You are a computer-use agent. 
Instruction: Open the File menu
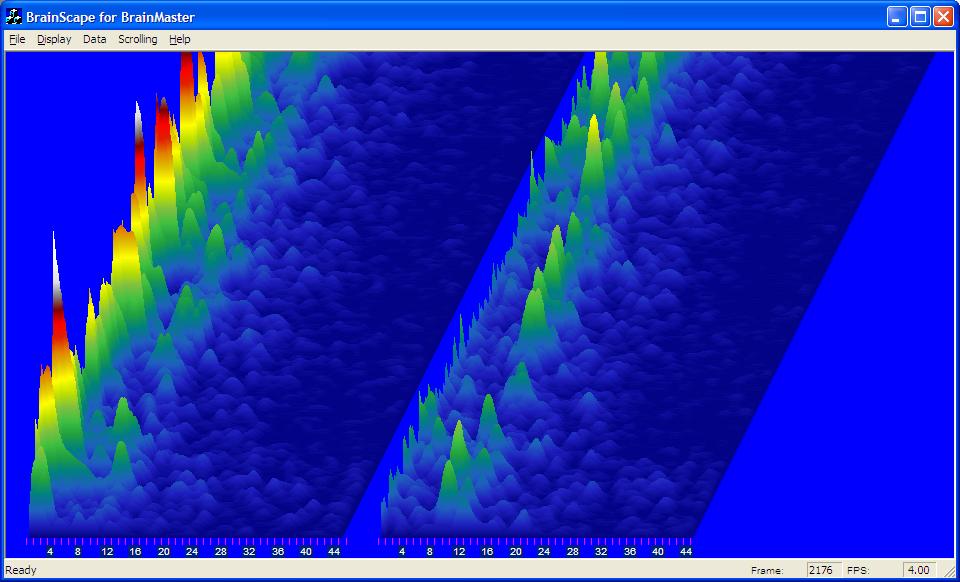click(x=17, y=39)
